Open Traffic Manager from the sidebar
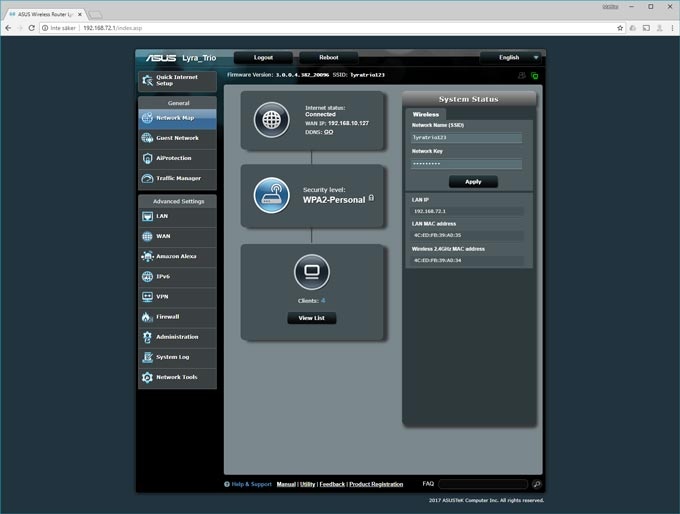The height and width of the screenshot is (514, 680). pos(177,178)
